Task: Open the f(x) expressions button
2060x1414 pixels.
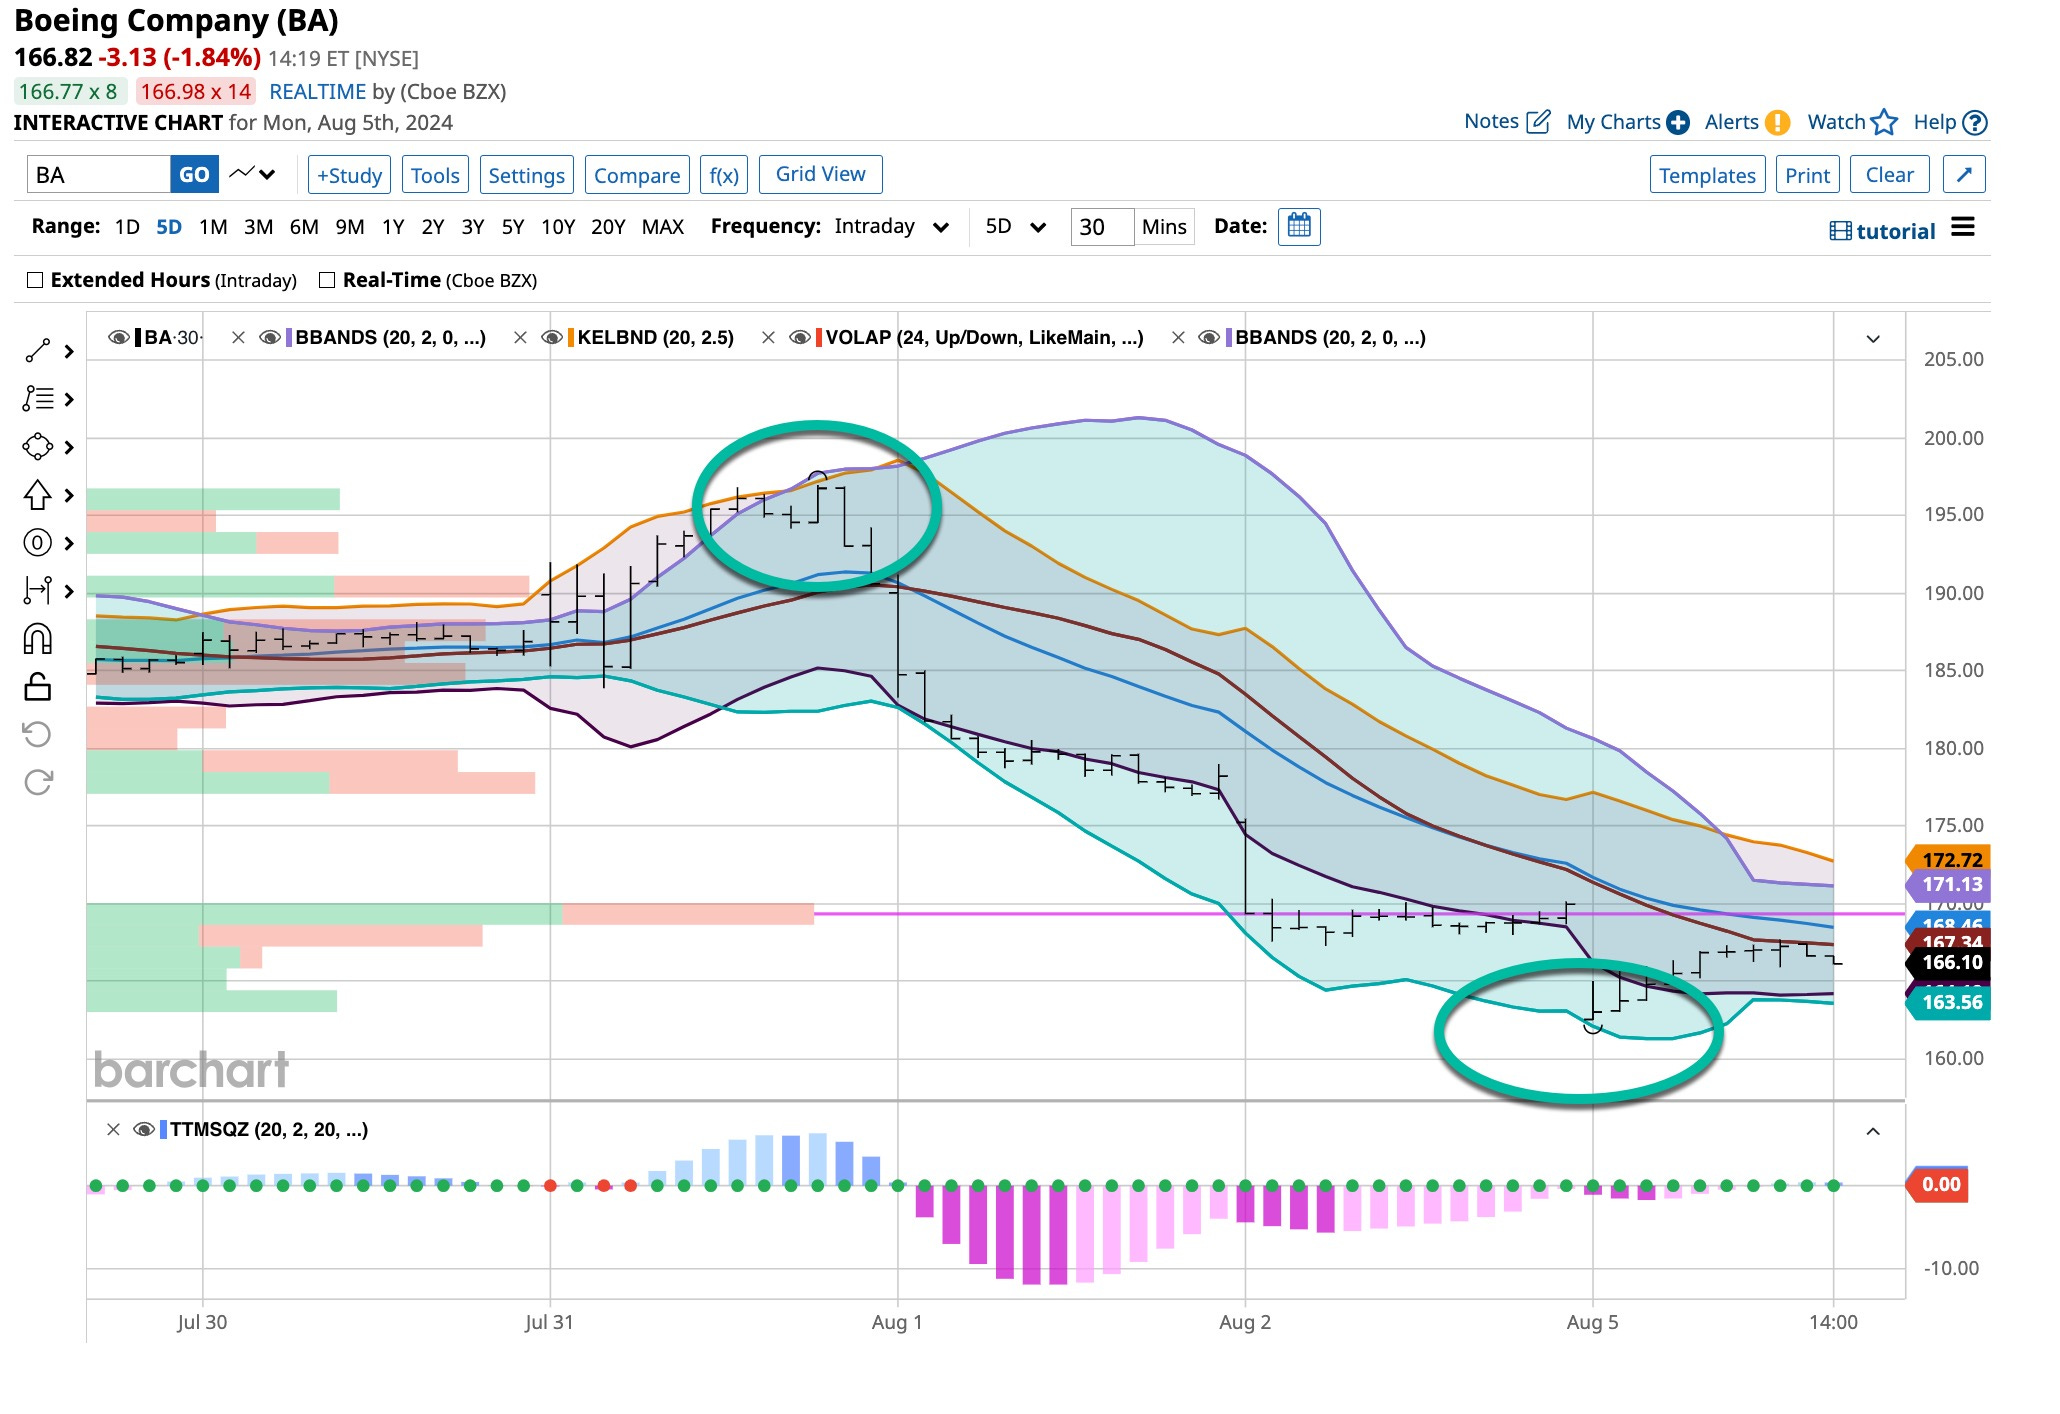Action: (724, 175)
